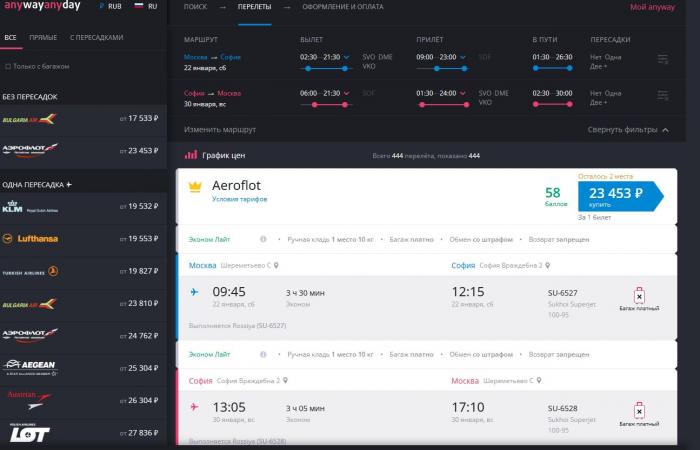Open filter settings icon for София–Москва row
Viewport: 700px width, 450px height.
click(663, 95)
